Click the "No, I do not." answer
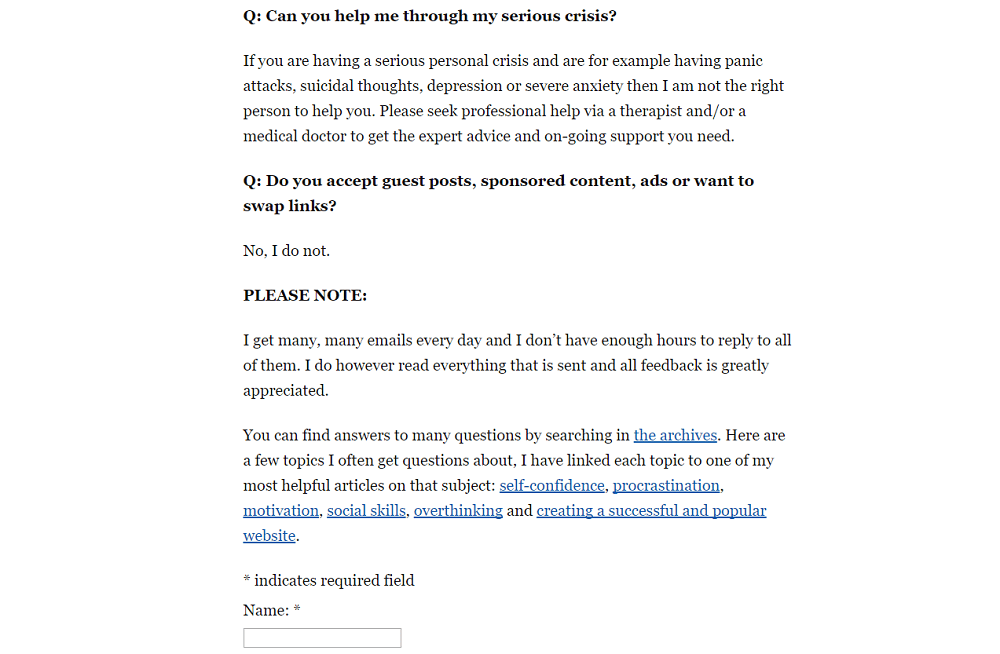Screen dimensions: 1000x654 click(286, 250)
